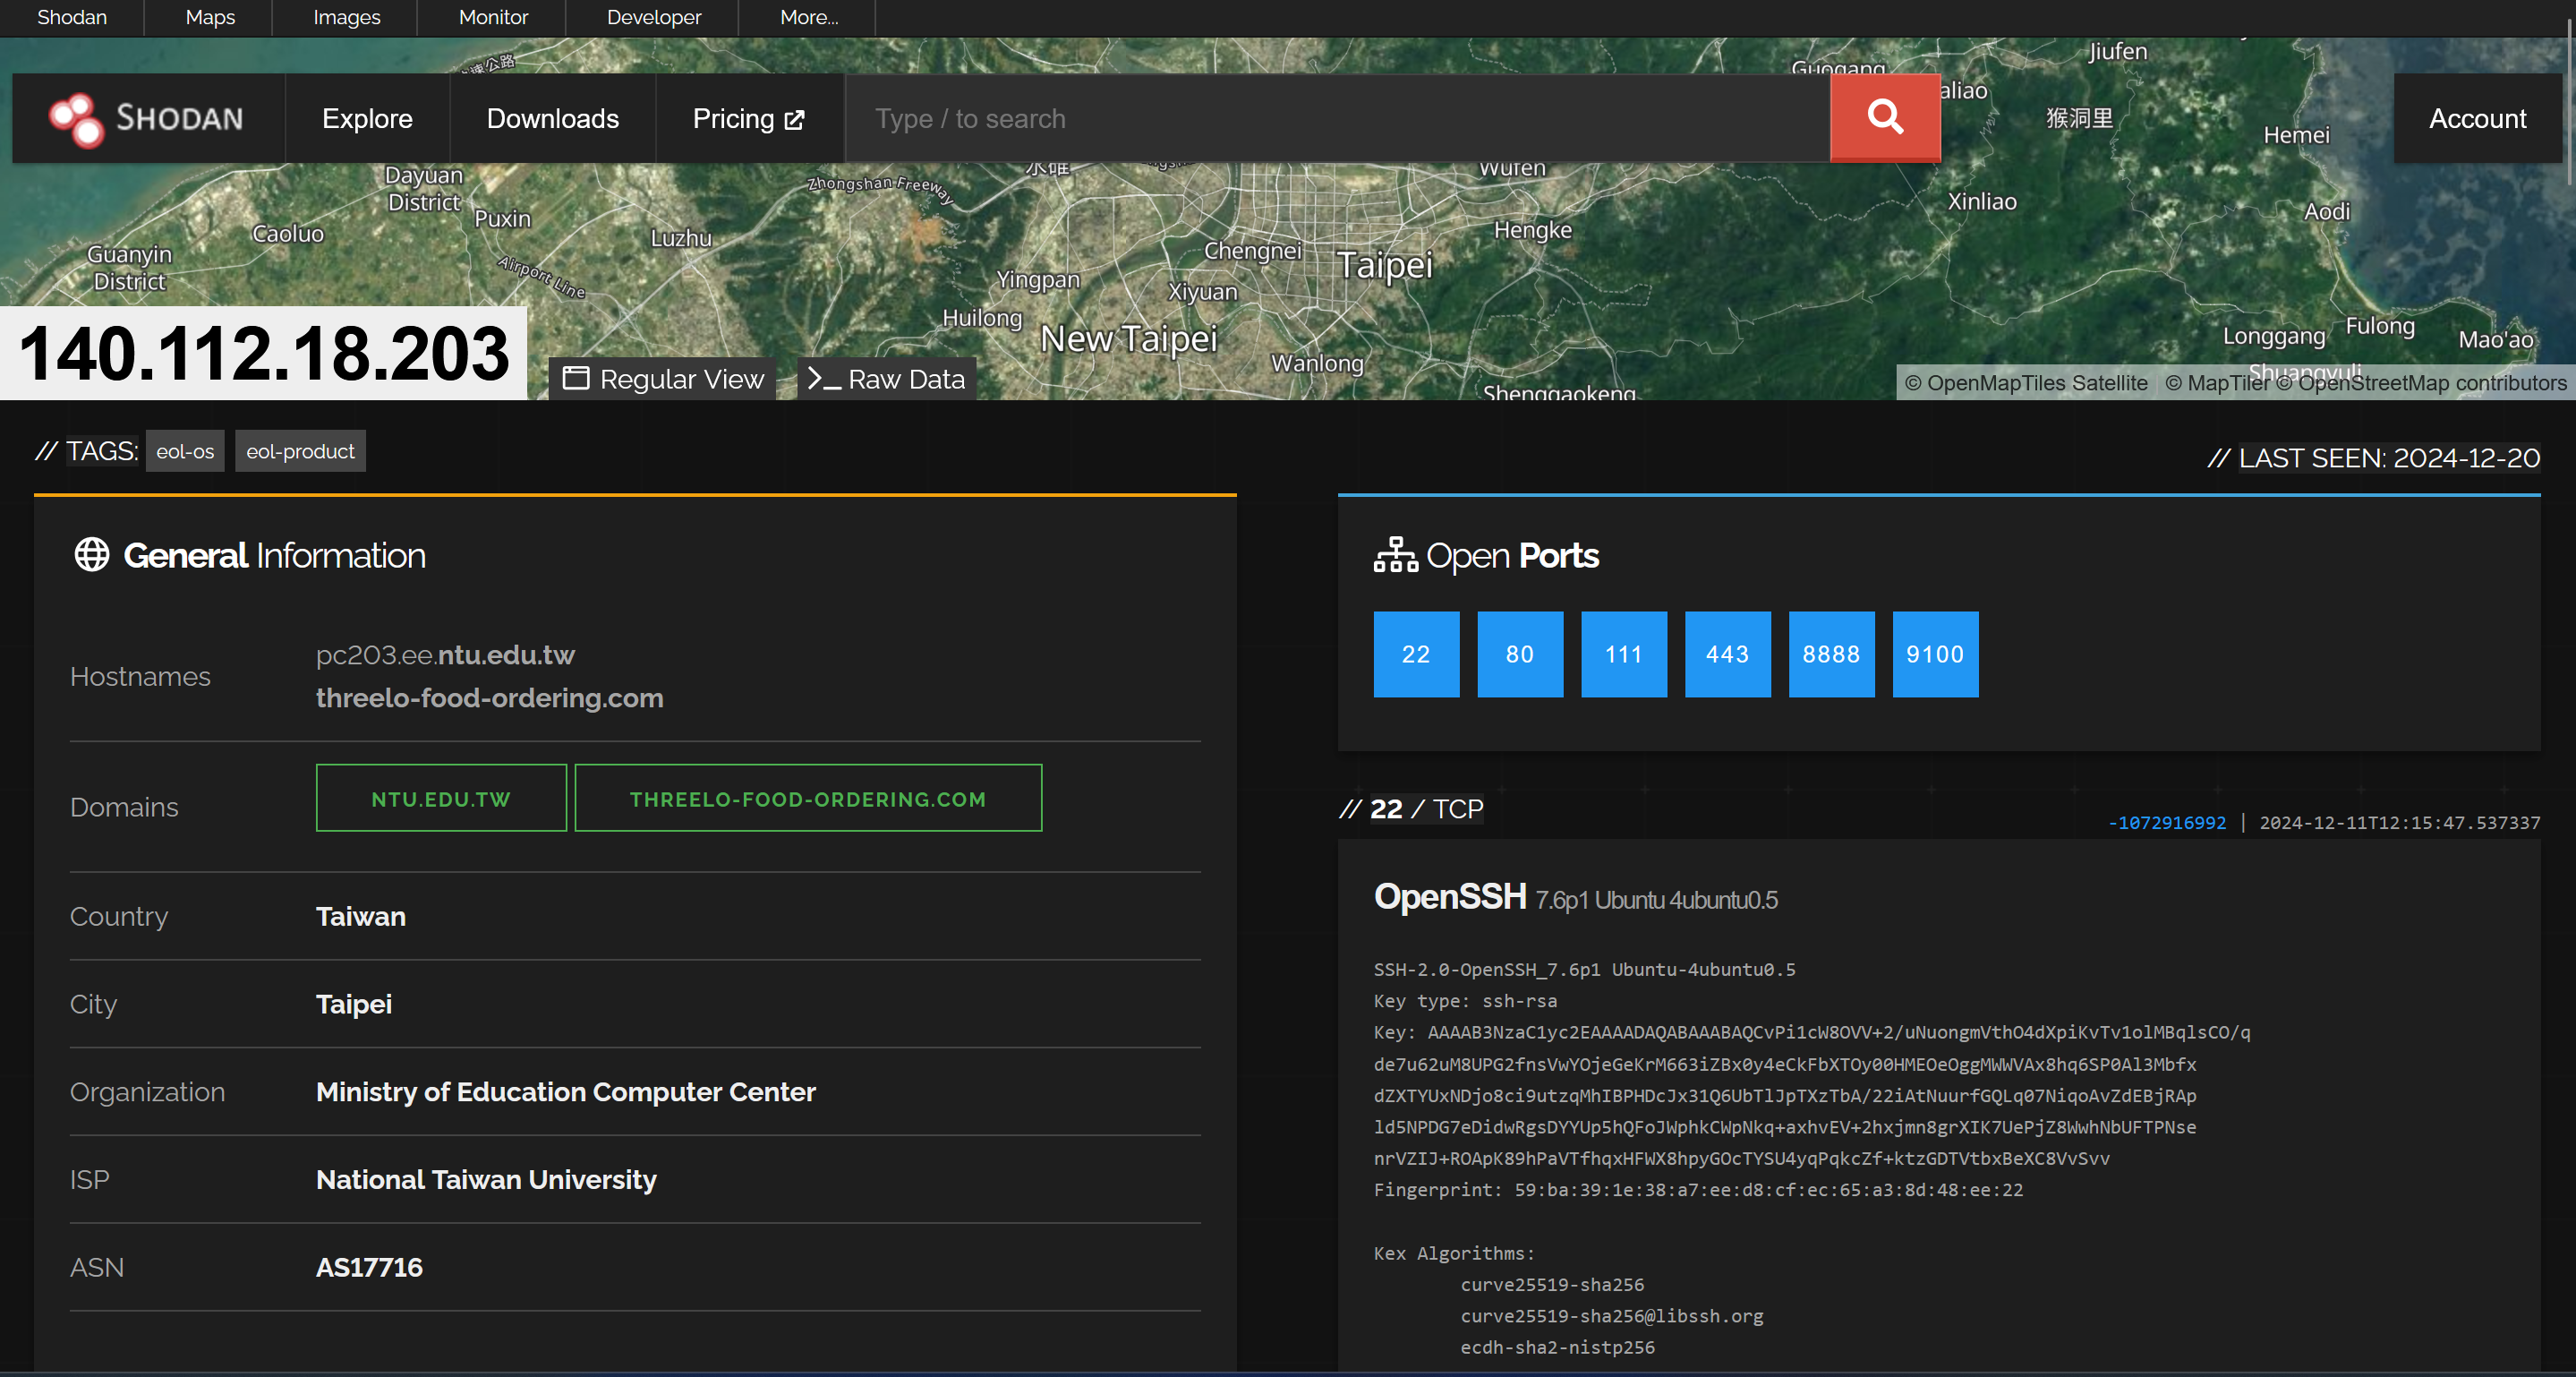The image size is (2576, 1377).
Task: Click the City value Taipei
Action: [354, 1004]
